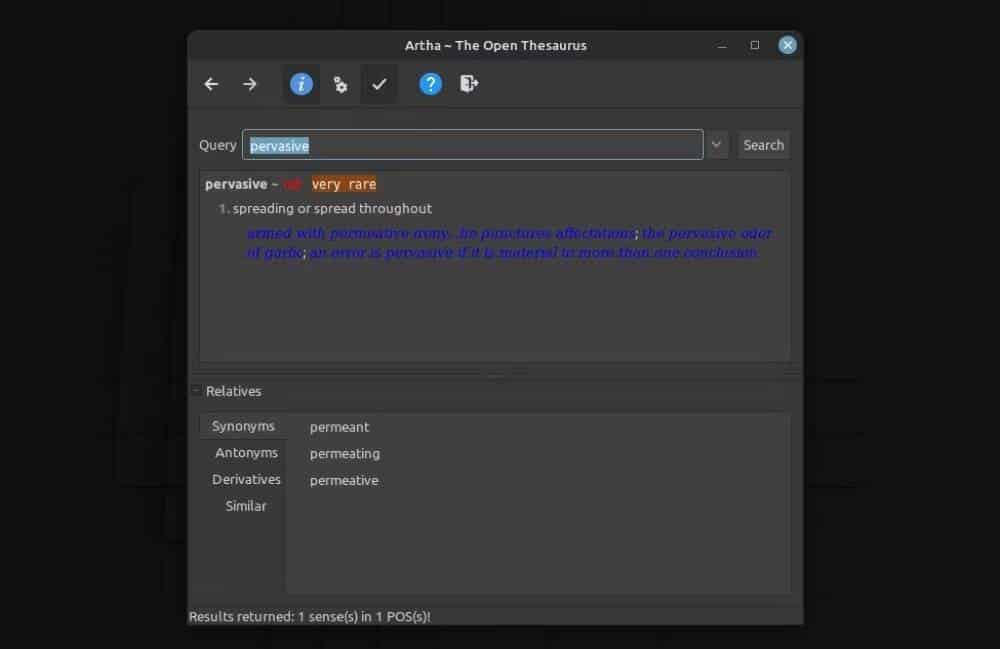Image resolution: width=1000 pixels, height=649 pixels.
Task: Open the query history dropdown
Action: click(716, 144)
